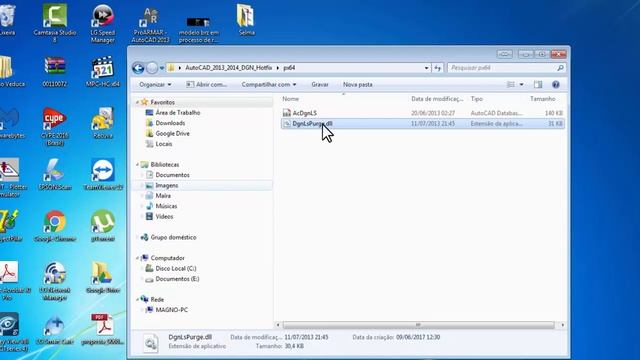Open Documentos (E:) drive
Viewport: 640px width, 360px height.
(x=177, y=279)
